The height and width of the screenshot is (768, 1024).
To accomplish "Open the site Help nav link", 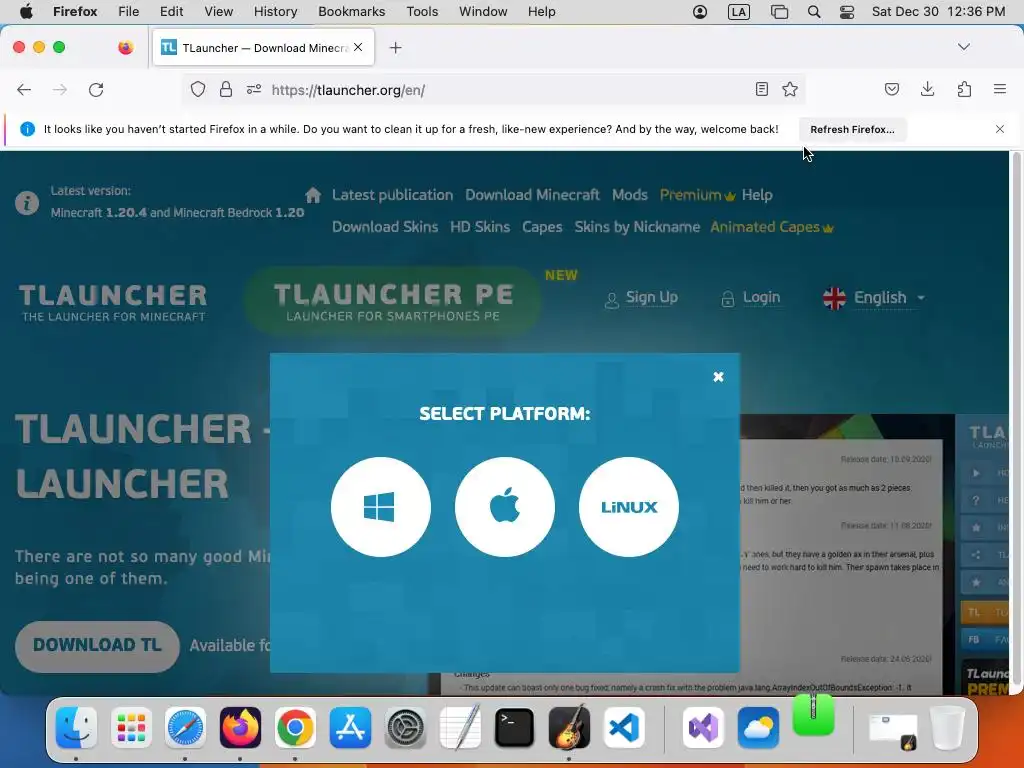I will pyautogui.click(x=757, y=195).
